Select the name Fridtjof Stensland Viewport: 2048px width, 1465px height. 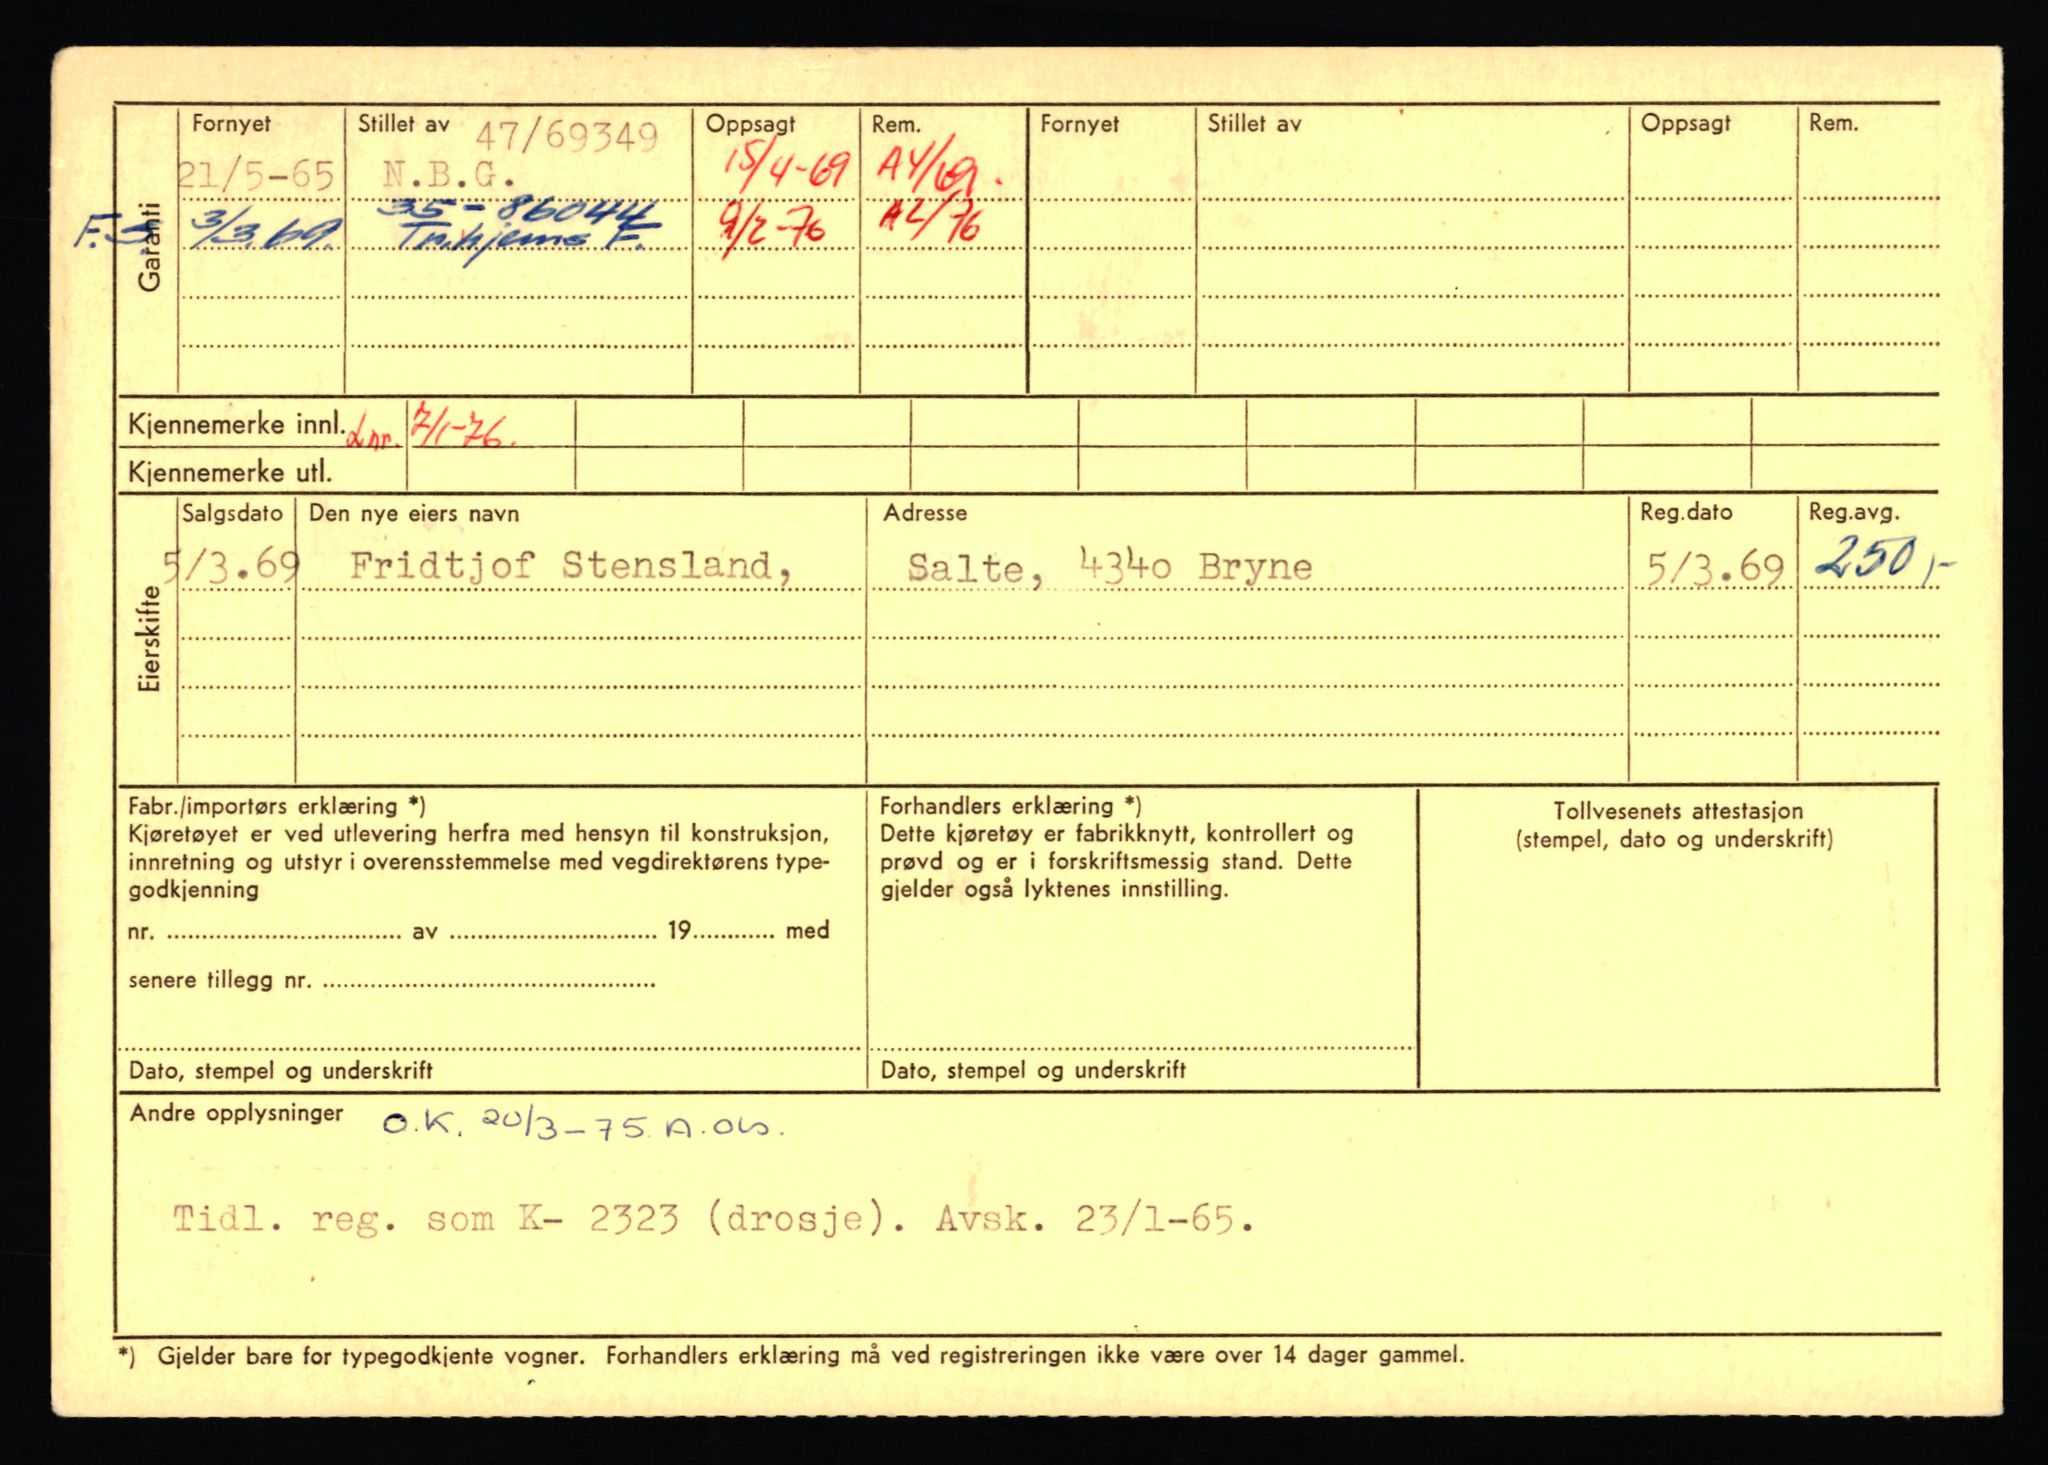coord(571,566)
